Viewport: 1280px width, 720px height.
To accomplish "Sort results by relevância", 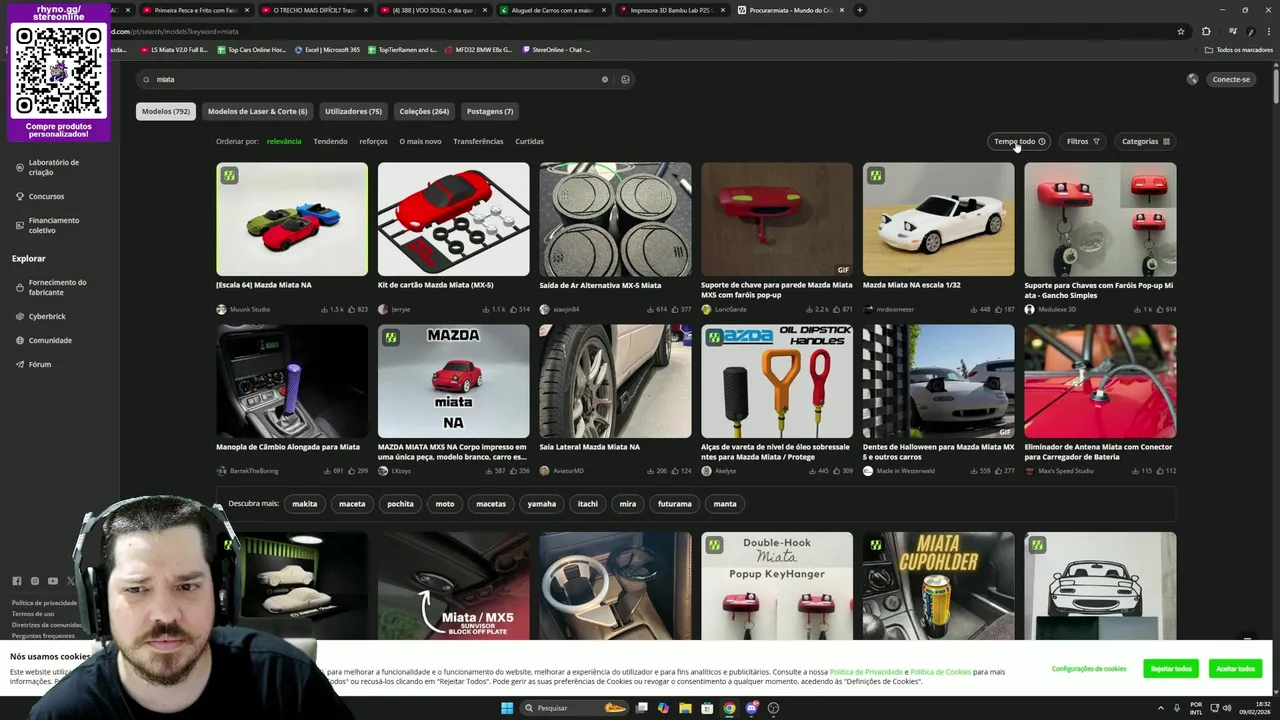I will (x=284, y=141).
